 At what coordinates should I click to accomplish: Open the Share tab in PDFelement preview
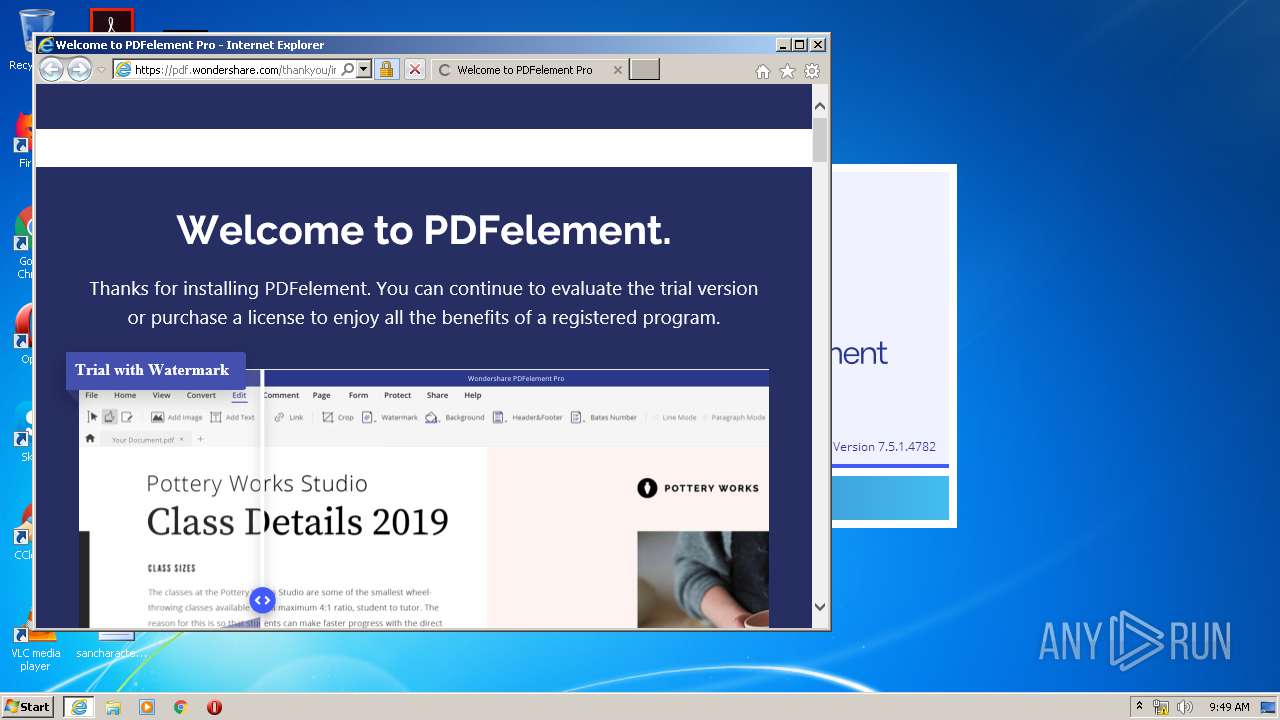click(437, 395)
